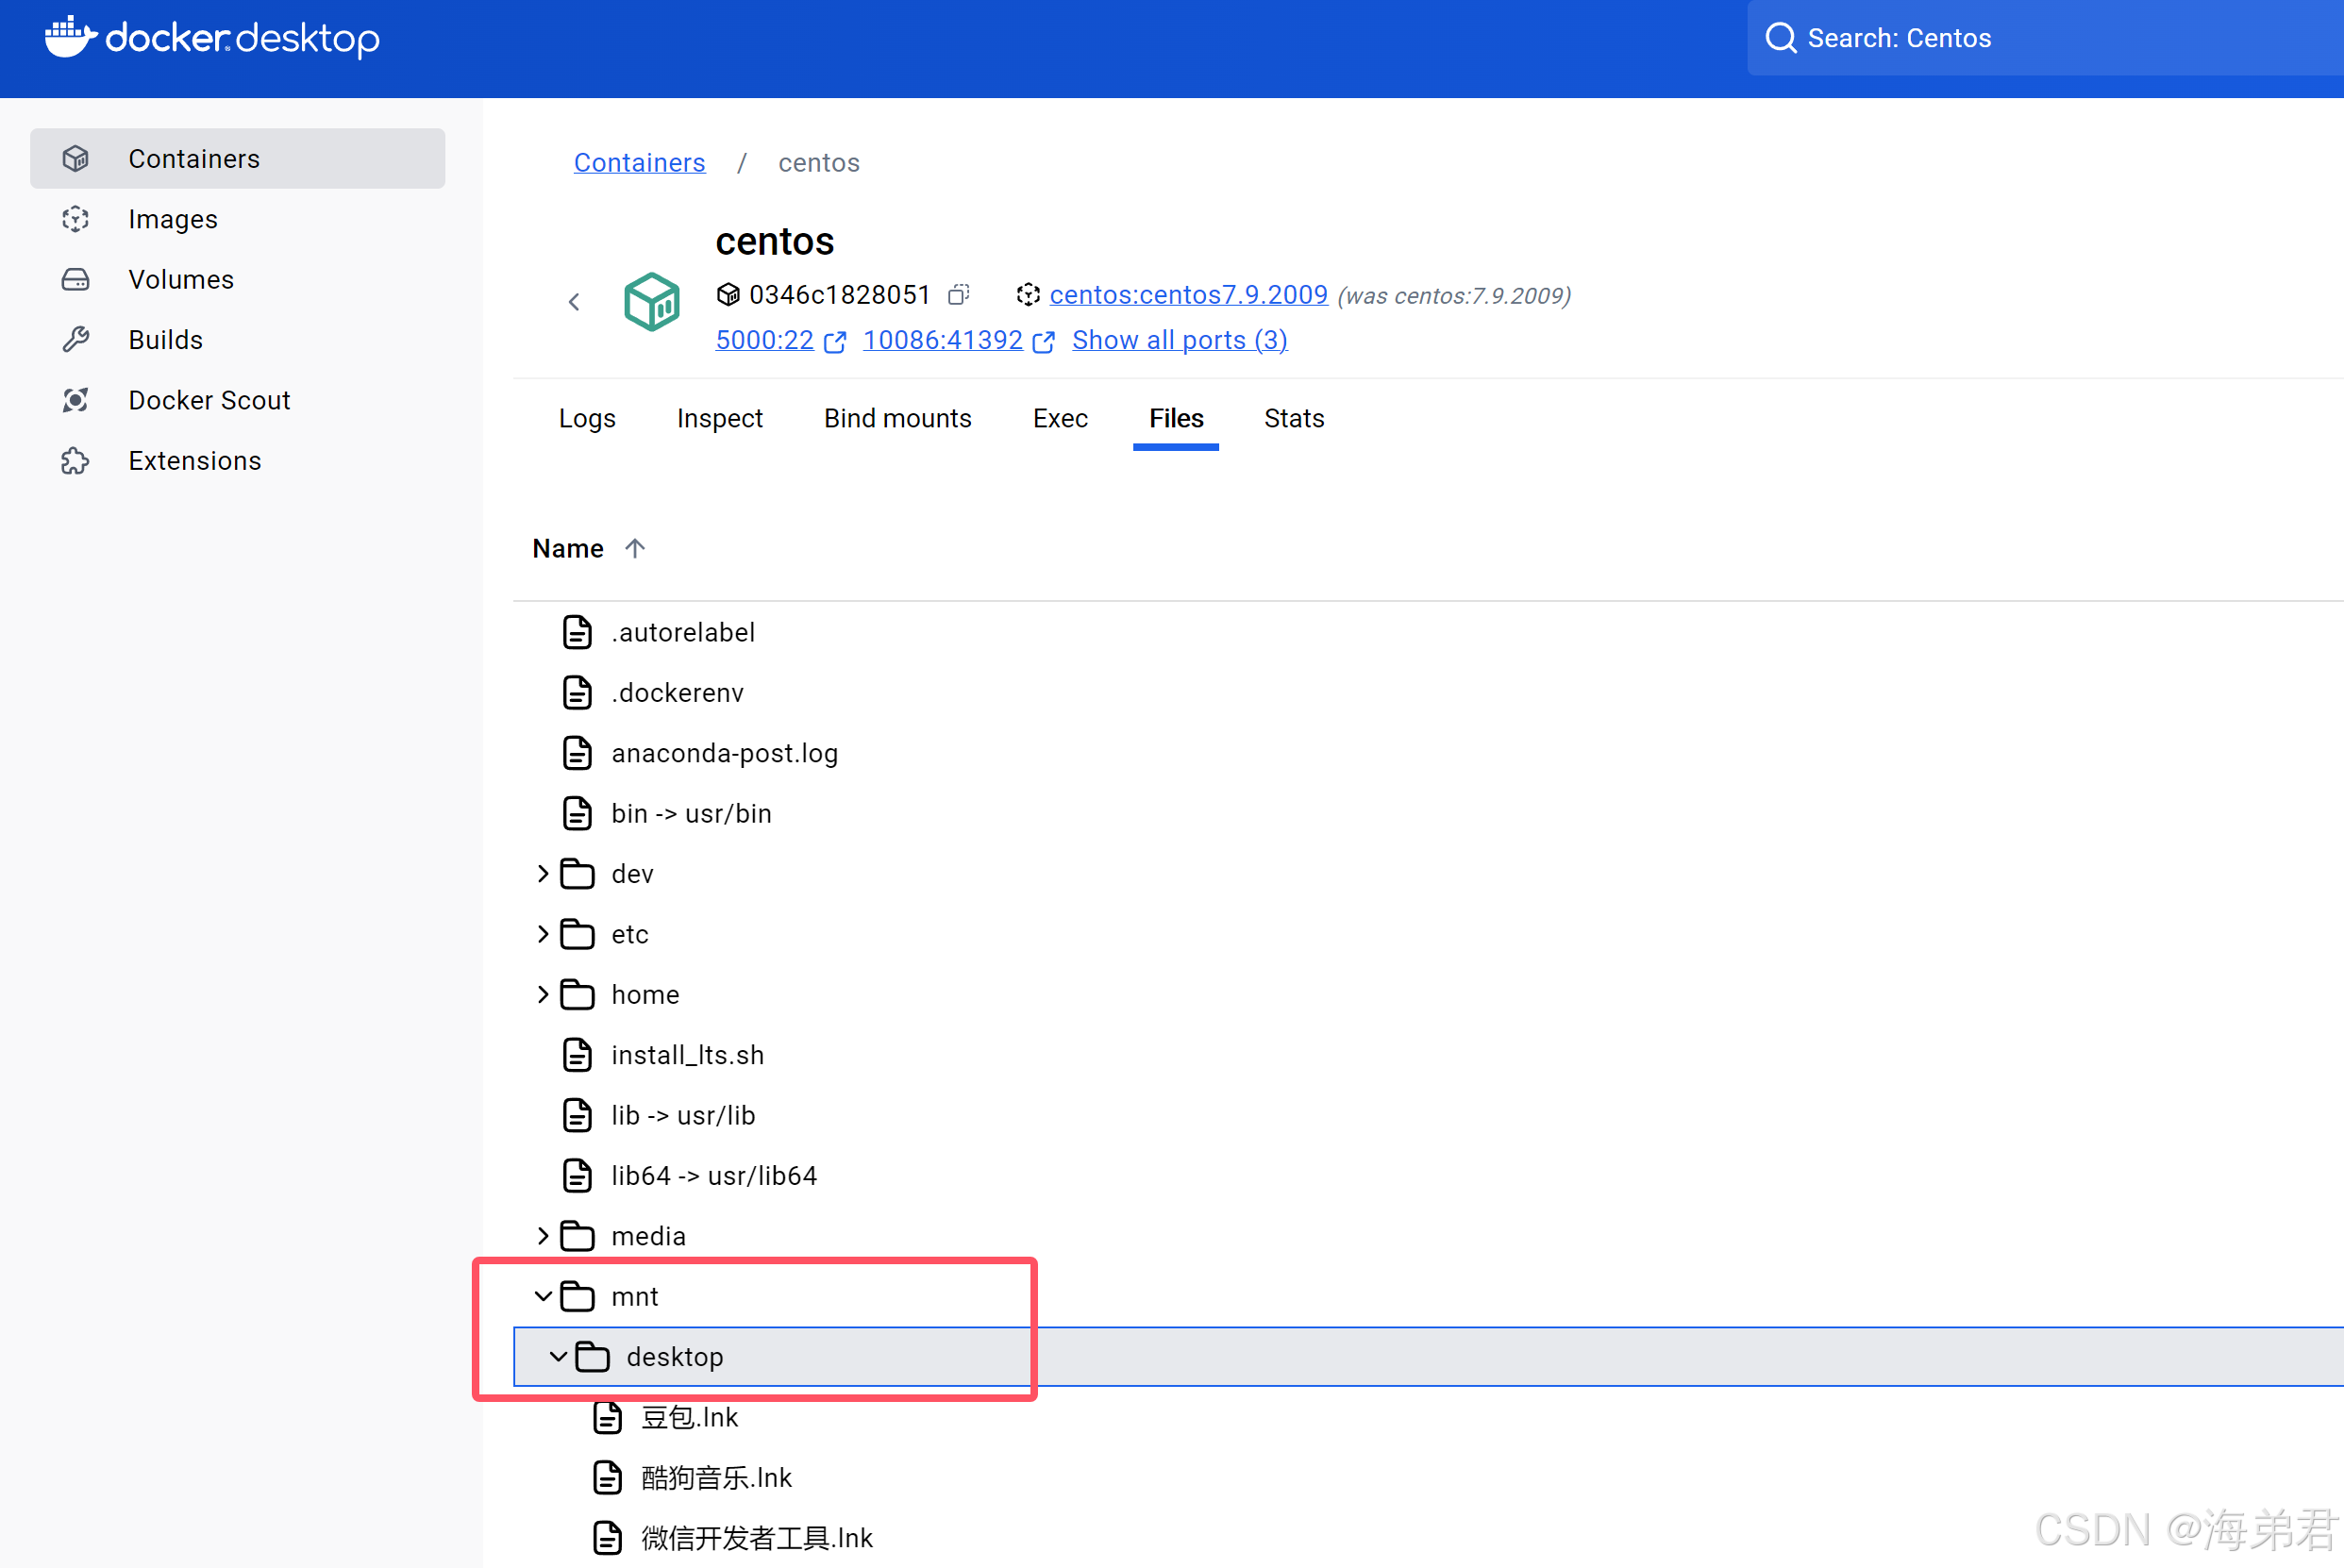Image resolution: width=2344 pixels, height=1568 pixels.
Task: Click the Volumes disk icon
Action: [76, 279]
